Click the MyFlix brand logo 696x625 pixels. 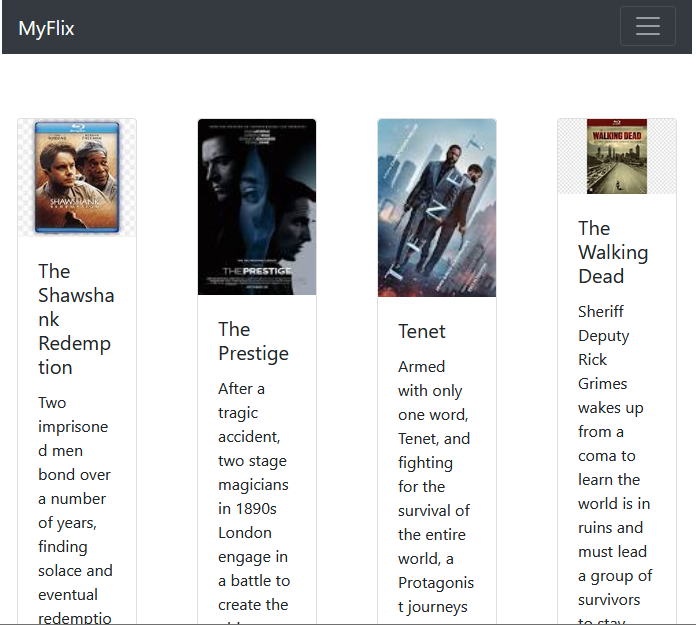tap(46, 28)
